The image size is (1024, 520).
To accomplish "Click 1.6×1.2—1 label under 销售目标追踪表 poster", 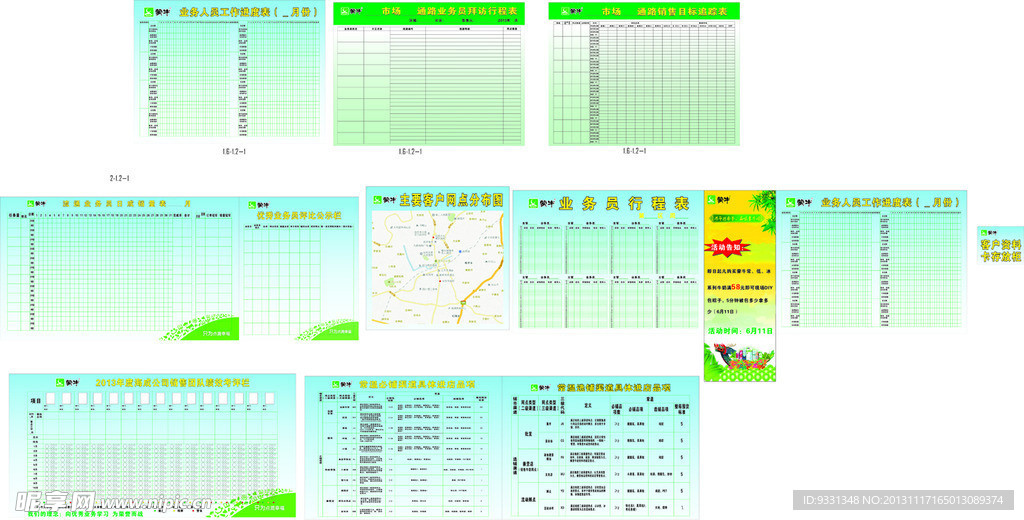I will coord(634,151).
